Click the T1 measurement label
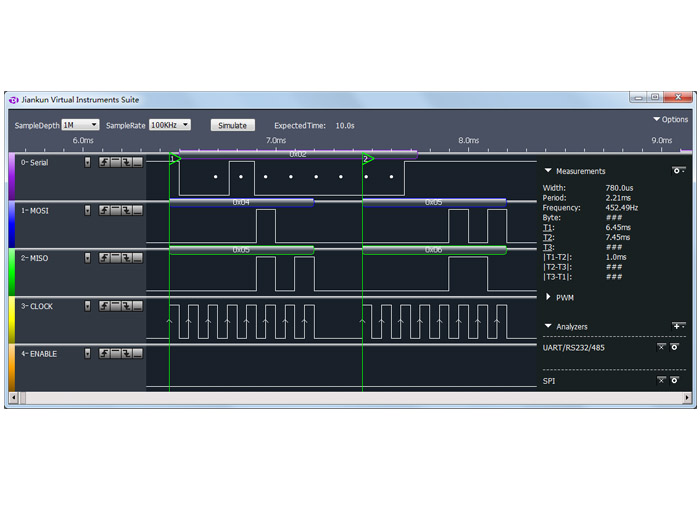Image resolution: width=700 pixels, height=525 pixels. click(548, 227)
